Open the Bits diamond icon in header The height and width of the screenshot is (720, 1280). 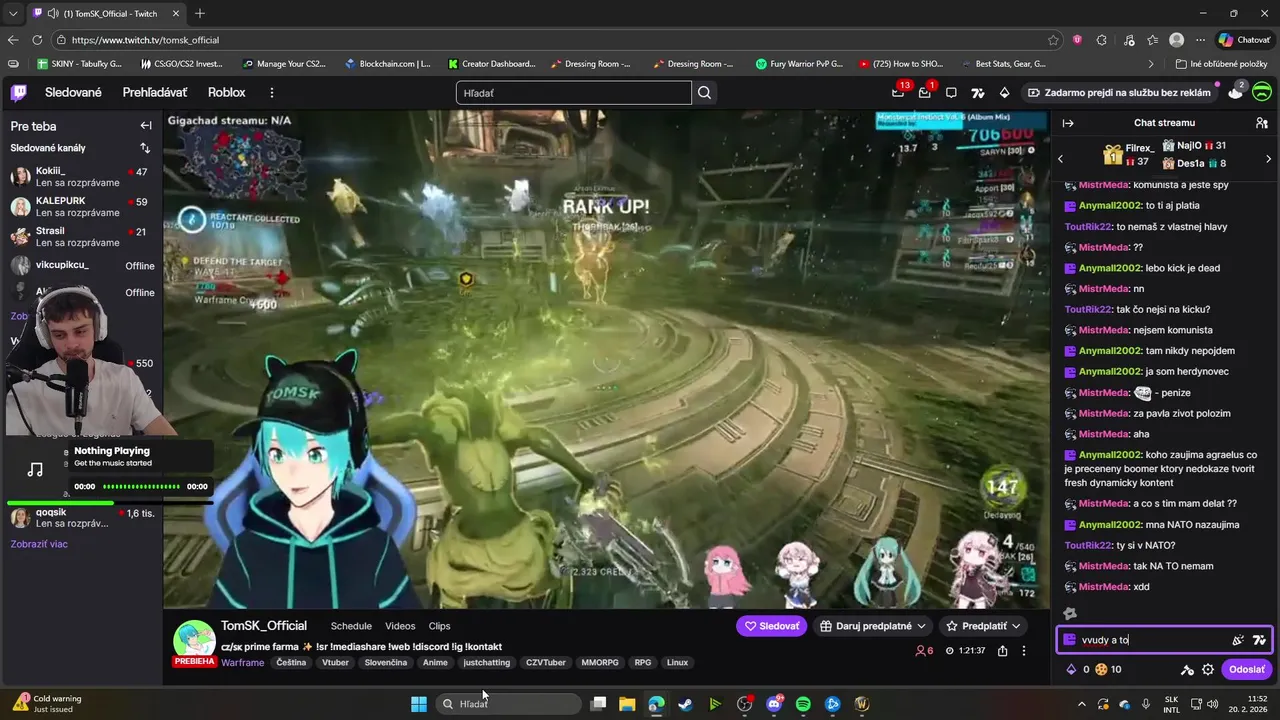point(1004,93)
